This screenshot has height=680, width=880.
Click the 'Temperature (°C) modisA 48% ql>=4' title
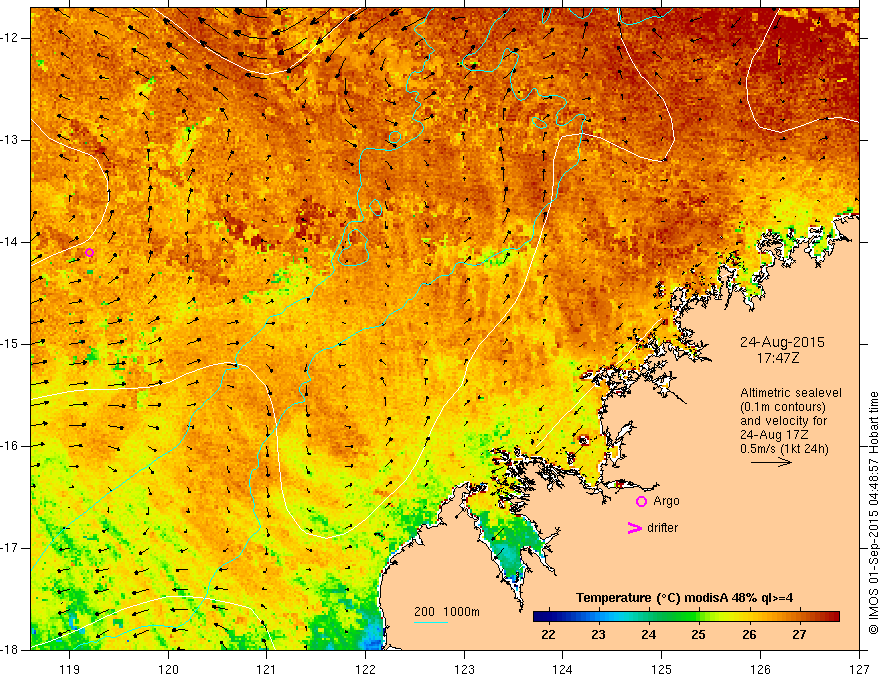point(685,598)
